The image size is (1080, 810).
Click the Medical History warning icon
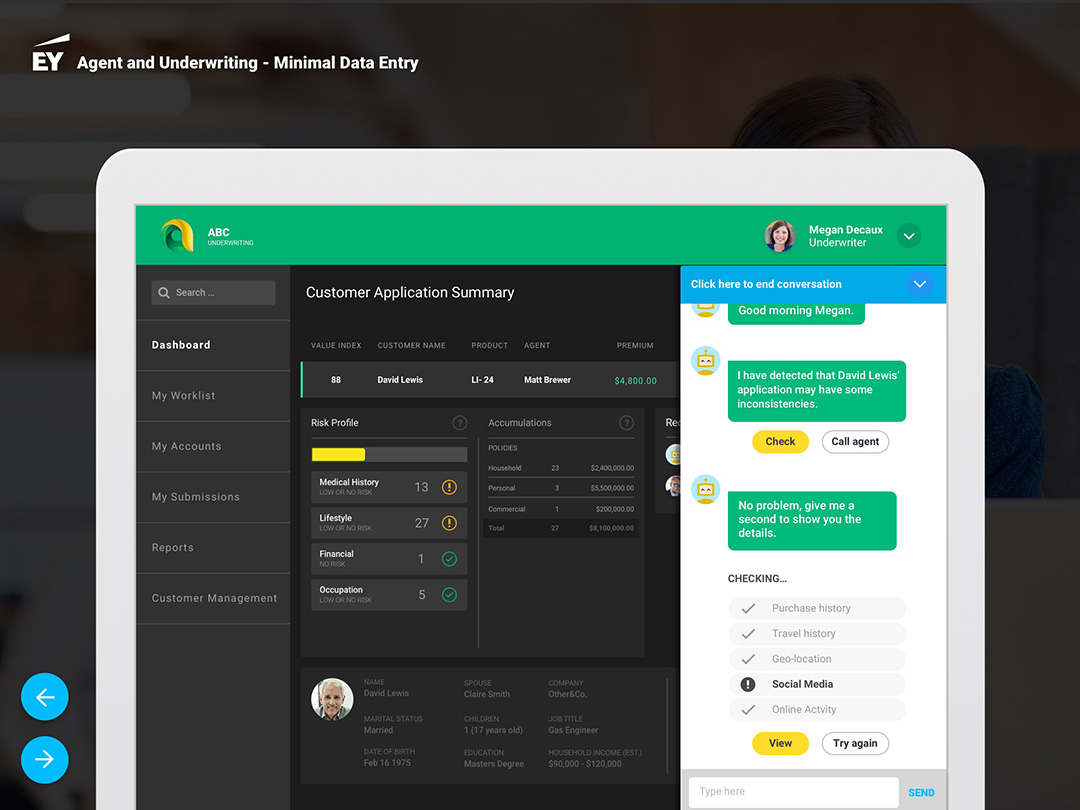tap(449, 487)
